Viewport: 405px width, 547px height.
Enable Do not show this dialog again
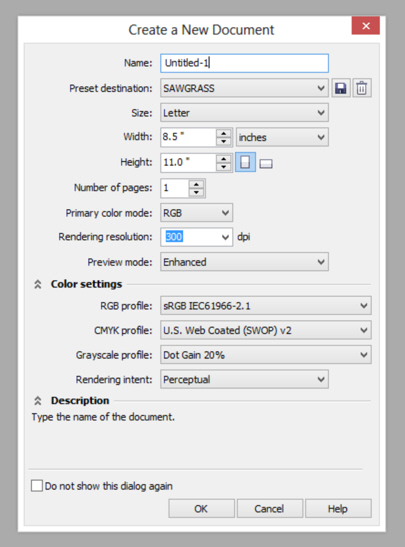[37, 486]
